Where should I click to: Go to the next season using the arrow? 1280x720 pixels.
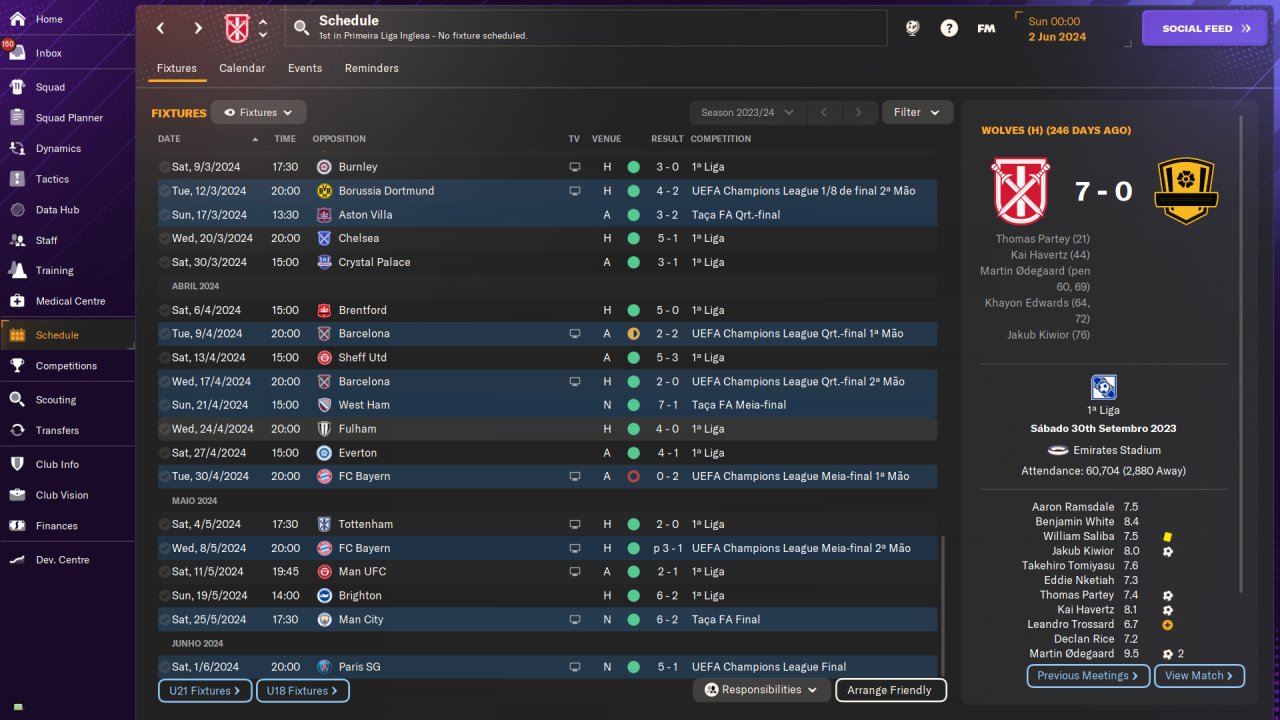[859, 113]
